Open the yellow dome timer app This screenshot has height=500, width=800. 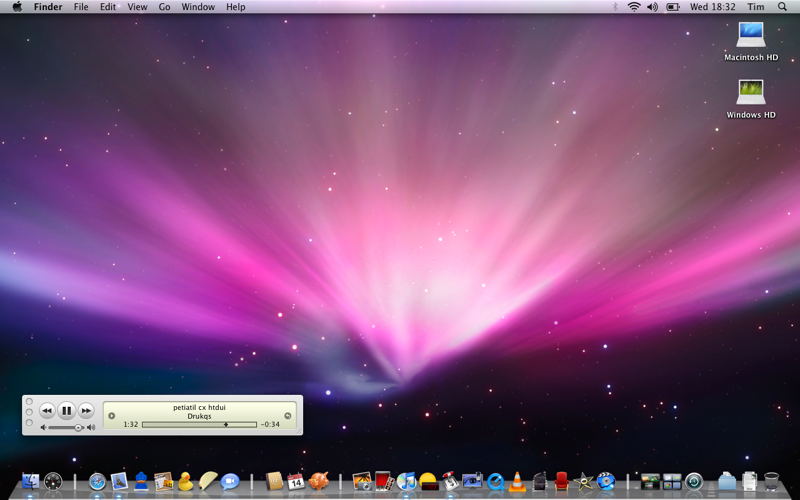[x=428, y=481]
